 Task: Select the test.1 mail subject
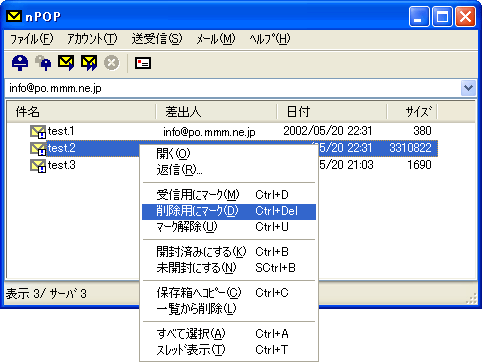tap(61, 131)
